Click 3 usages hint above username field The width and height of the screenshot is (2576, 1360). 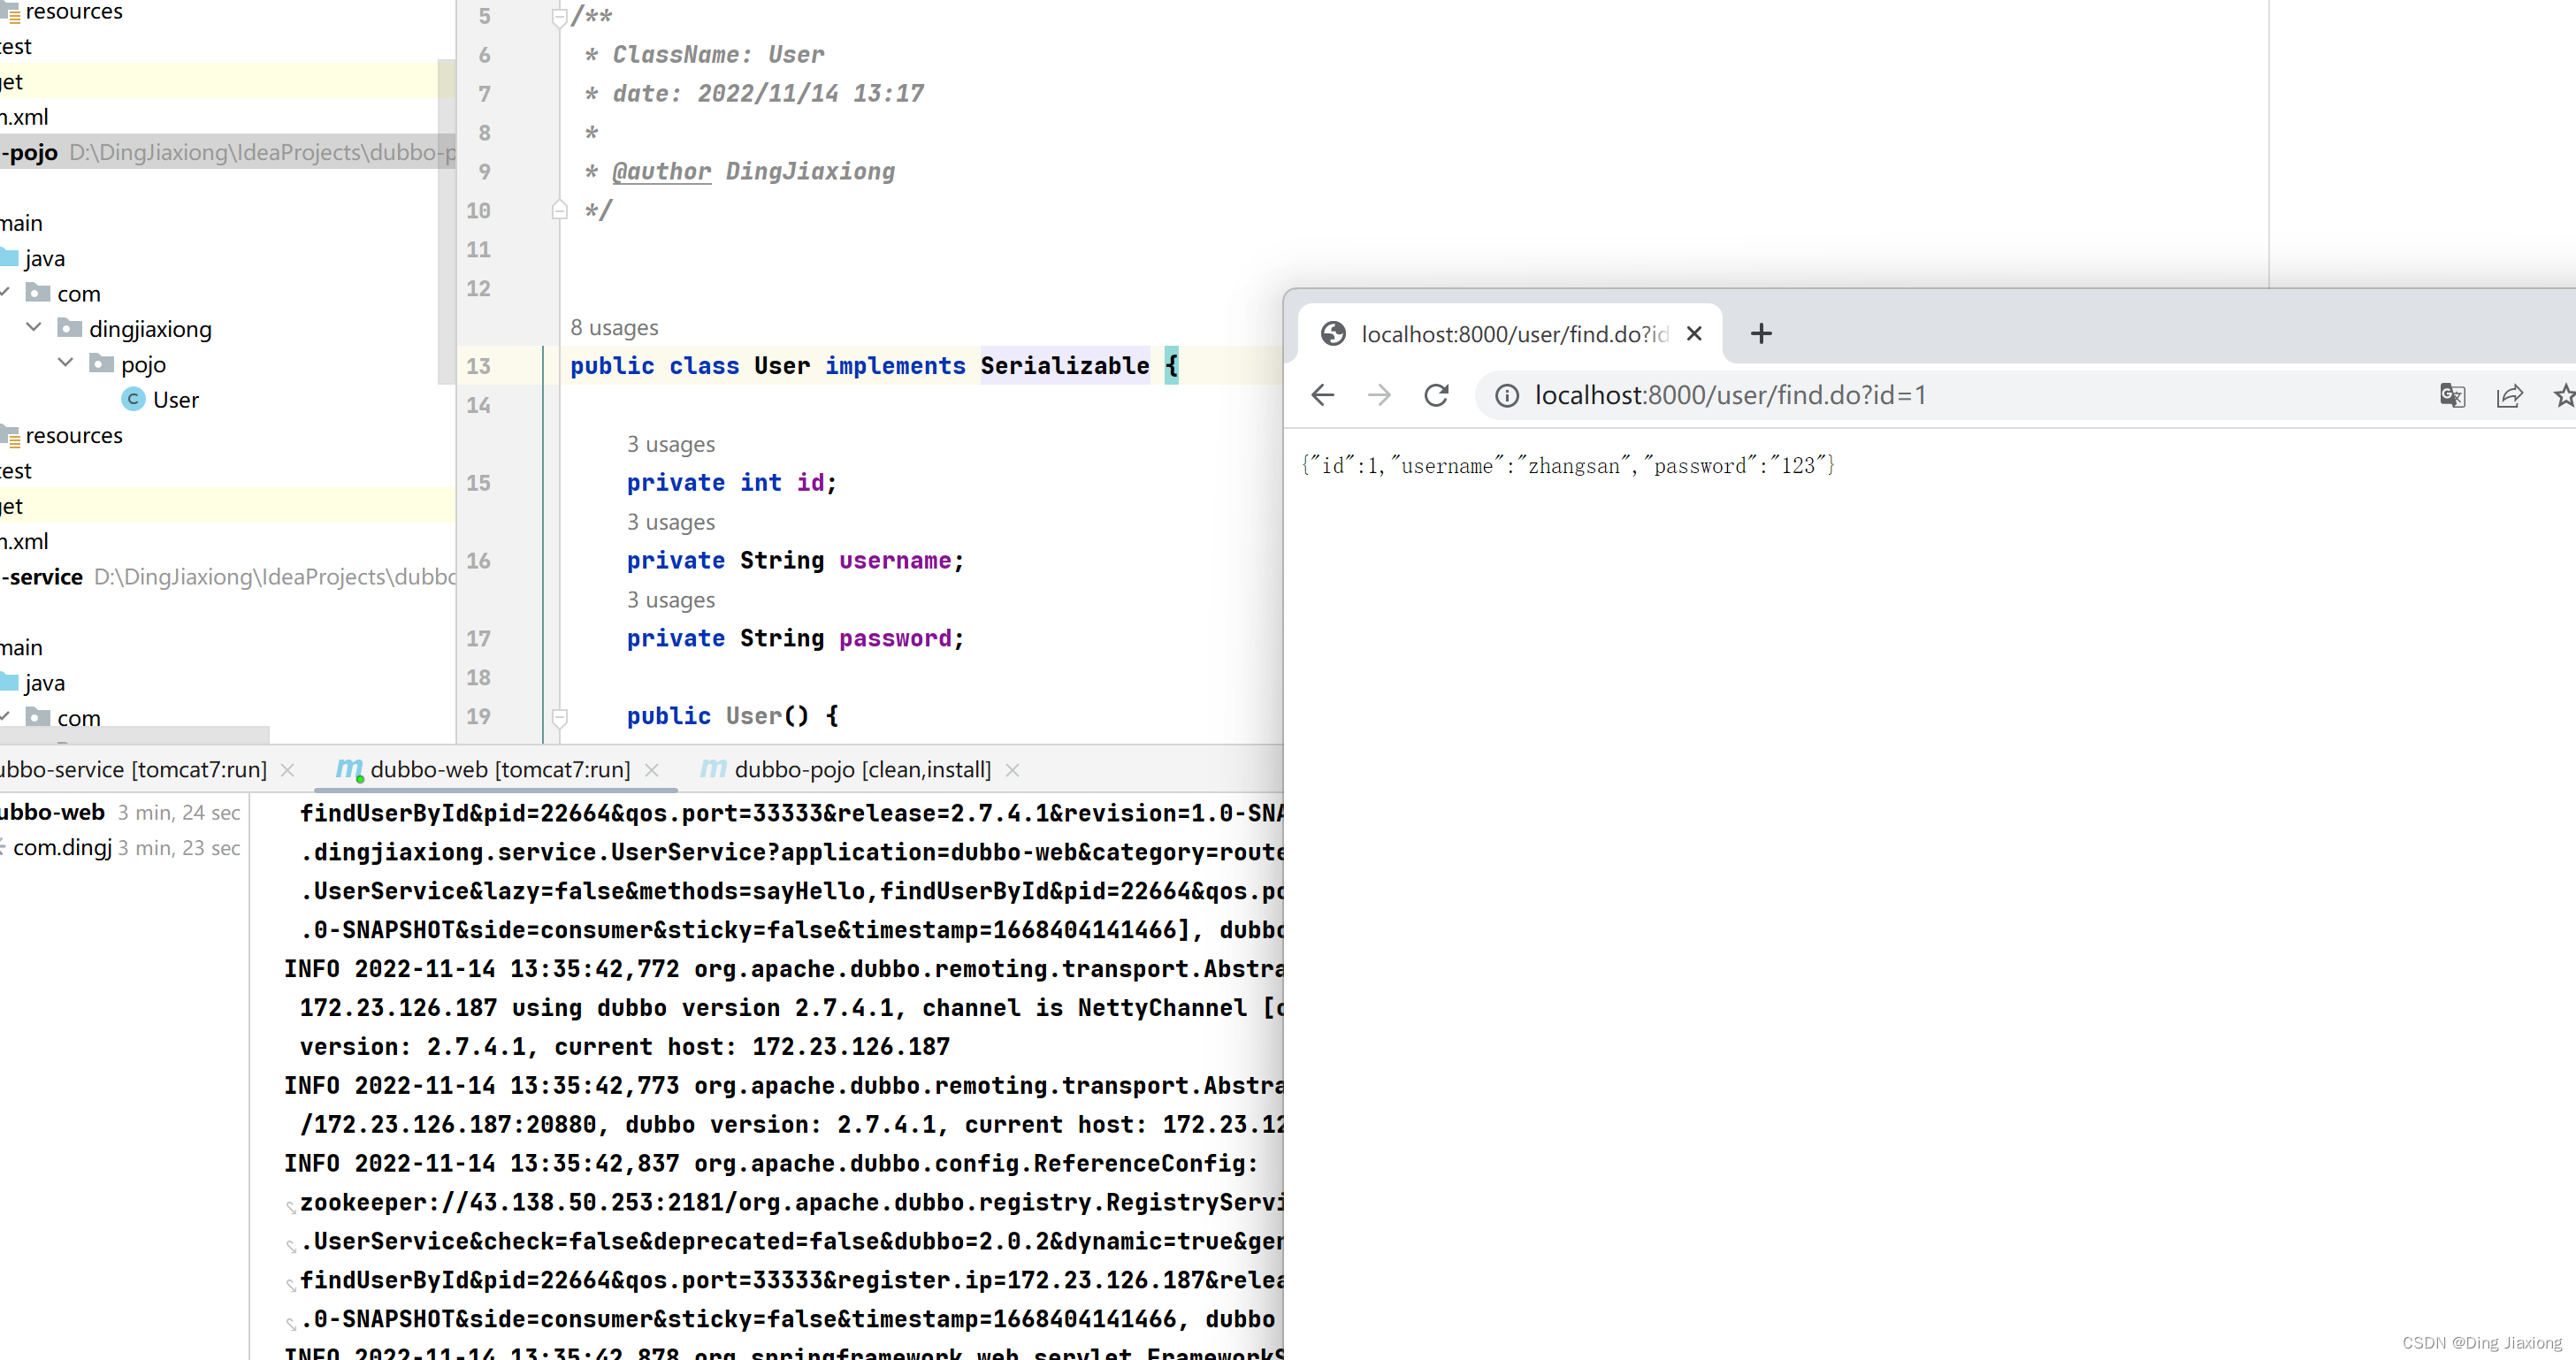[671, 522]
